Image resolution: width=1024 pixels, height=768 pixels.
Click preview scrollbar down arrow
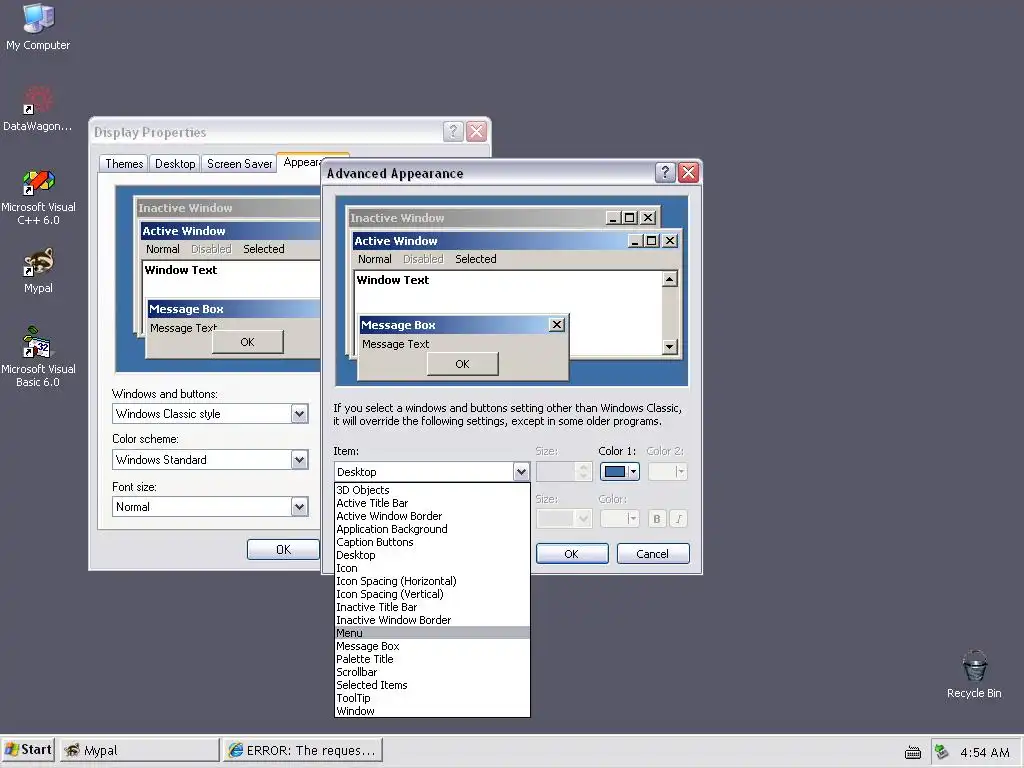coord(669,347)
